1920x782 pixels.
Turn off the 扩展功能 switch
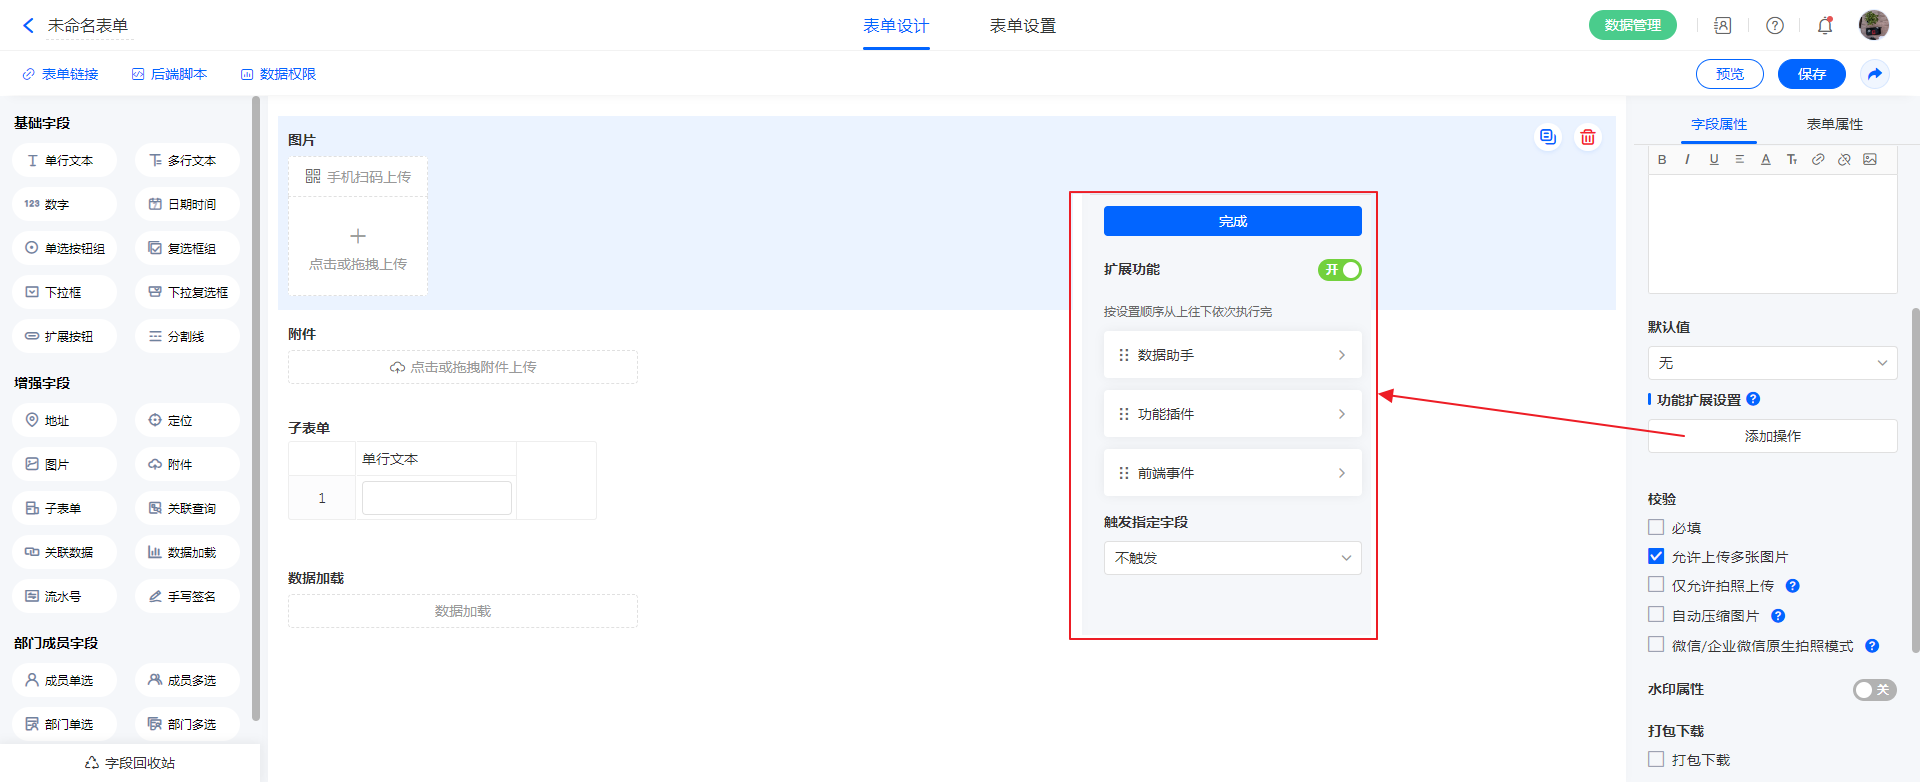point(1339,270)
